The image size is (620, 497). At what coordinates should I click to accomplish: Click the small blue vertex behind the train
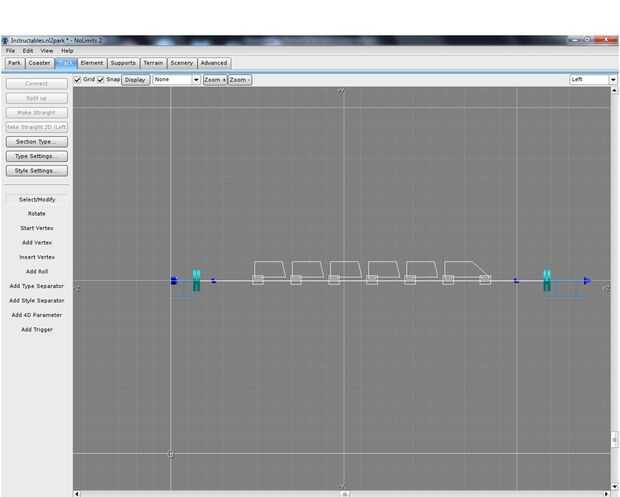pos(213,281)
